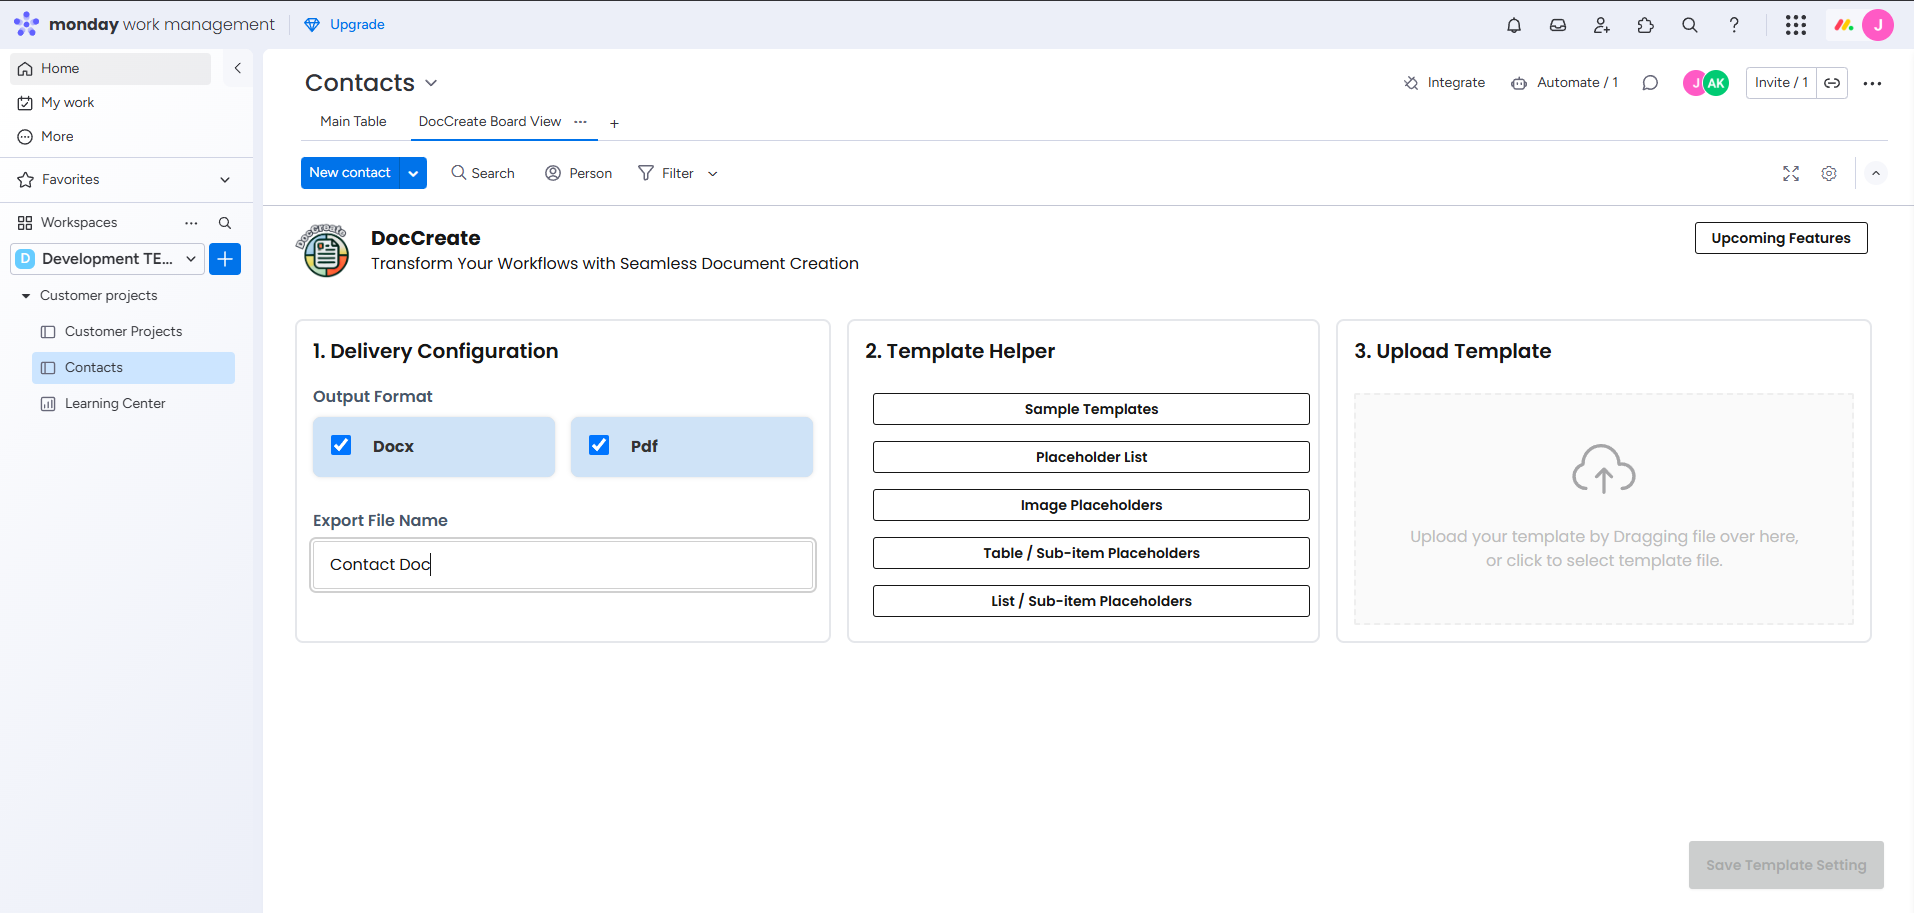Open Automate / 1 automations
Image resolution: width=1914 pixels, height=913 pixels.
(1564, 83)
